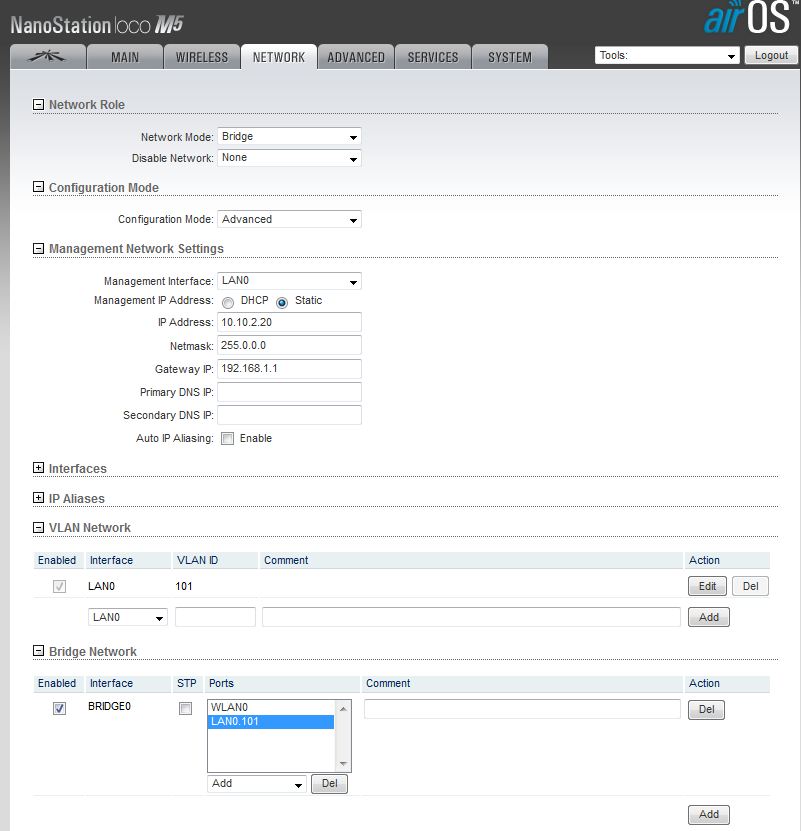The width and height of the screenshot is (801, 831).
Task: Collapse the Bridge Network section
Action: coord(38,651)
